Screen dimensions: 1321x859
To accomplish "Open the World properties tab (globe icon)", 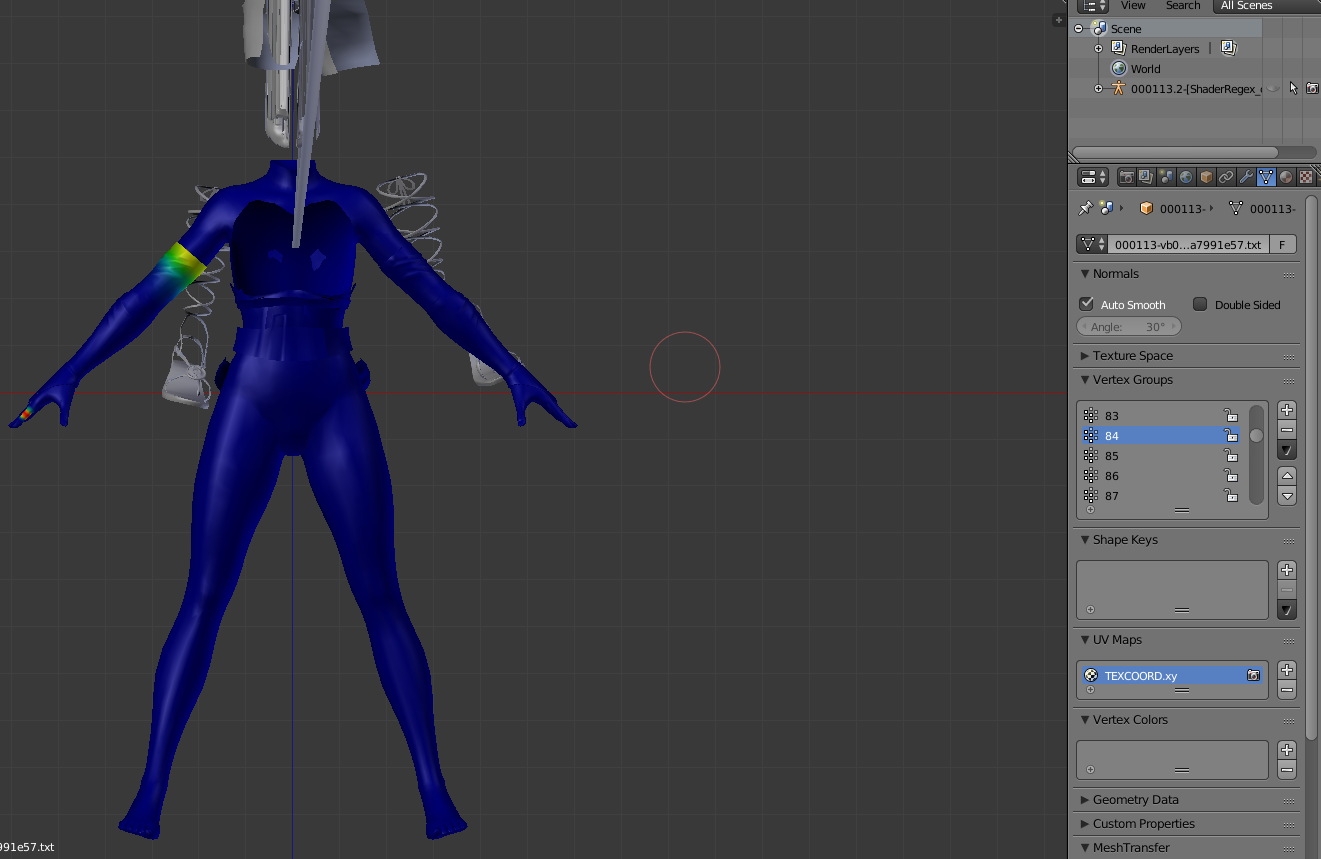I will (1186, 177).
